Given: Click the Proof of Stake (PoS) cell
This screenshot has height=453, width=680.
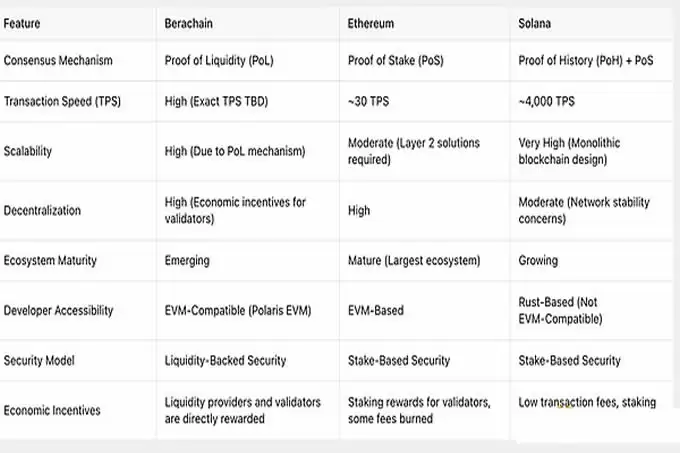Looking at the screenshot, I should pos(396,60).
